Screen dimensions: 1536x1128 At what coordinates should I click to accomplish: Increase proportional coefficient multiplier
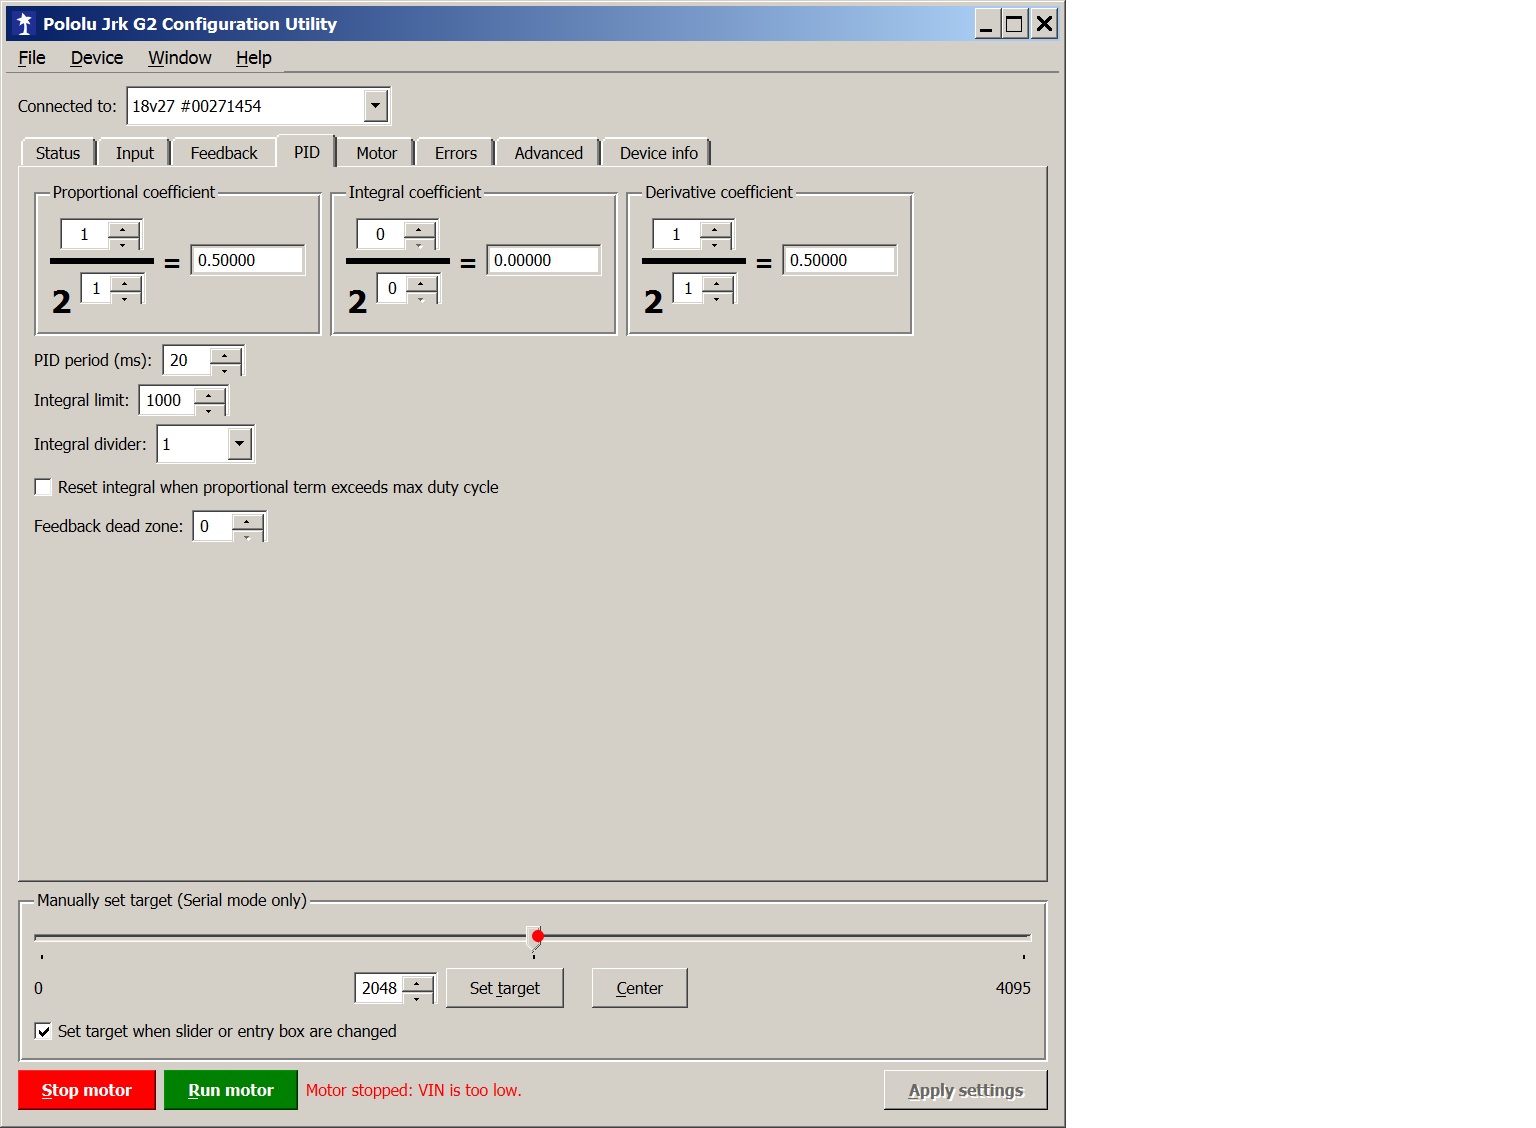click(123, 228)
